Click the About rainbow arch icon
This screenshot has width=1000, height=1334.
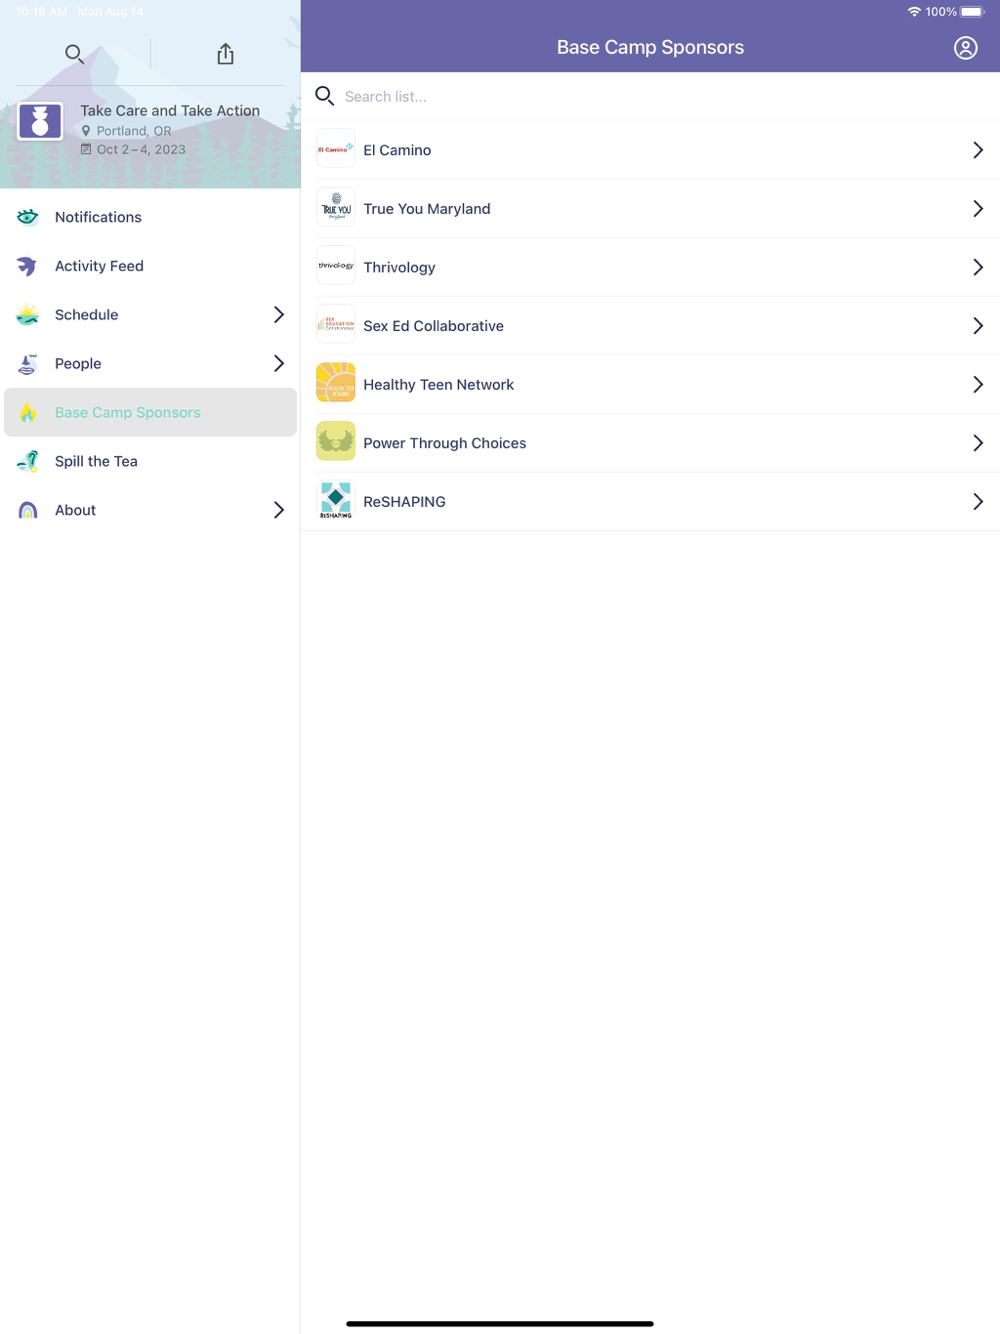(28, 510)
